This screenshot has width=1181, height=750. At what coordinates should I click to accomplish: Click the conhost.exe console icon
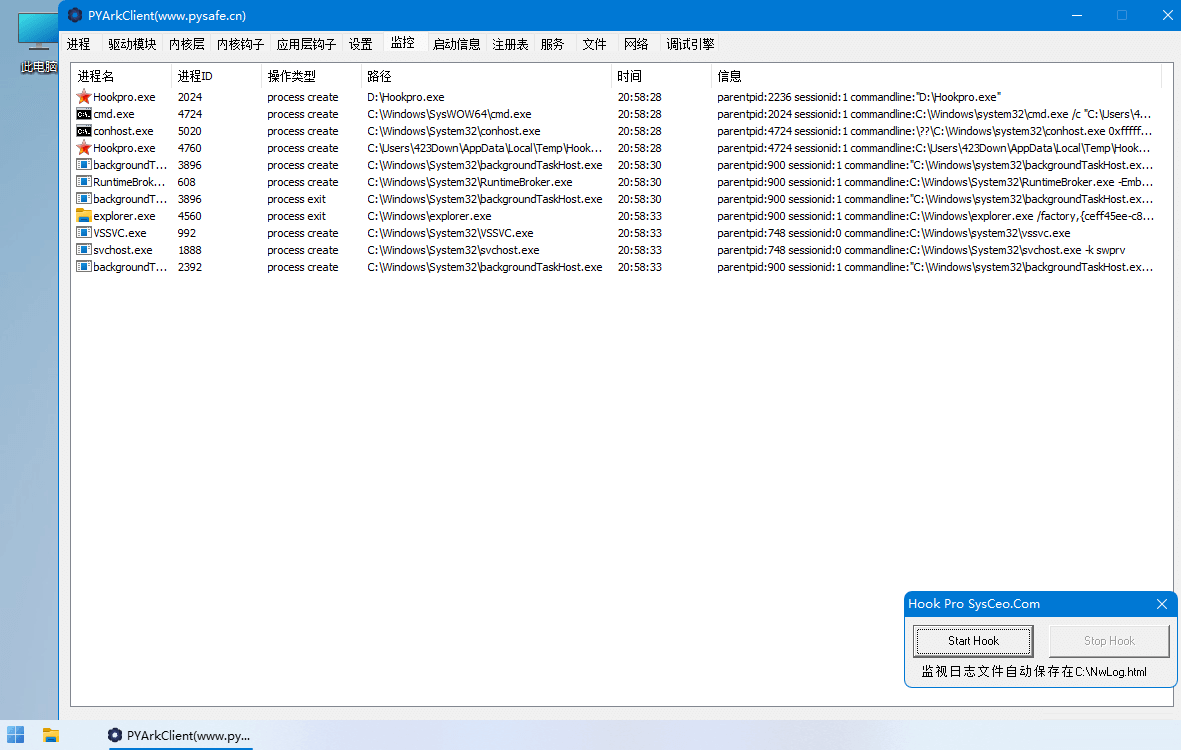pyautogui.click(x=84, y=131)
